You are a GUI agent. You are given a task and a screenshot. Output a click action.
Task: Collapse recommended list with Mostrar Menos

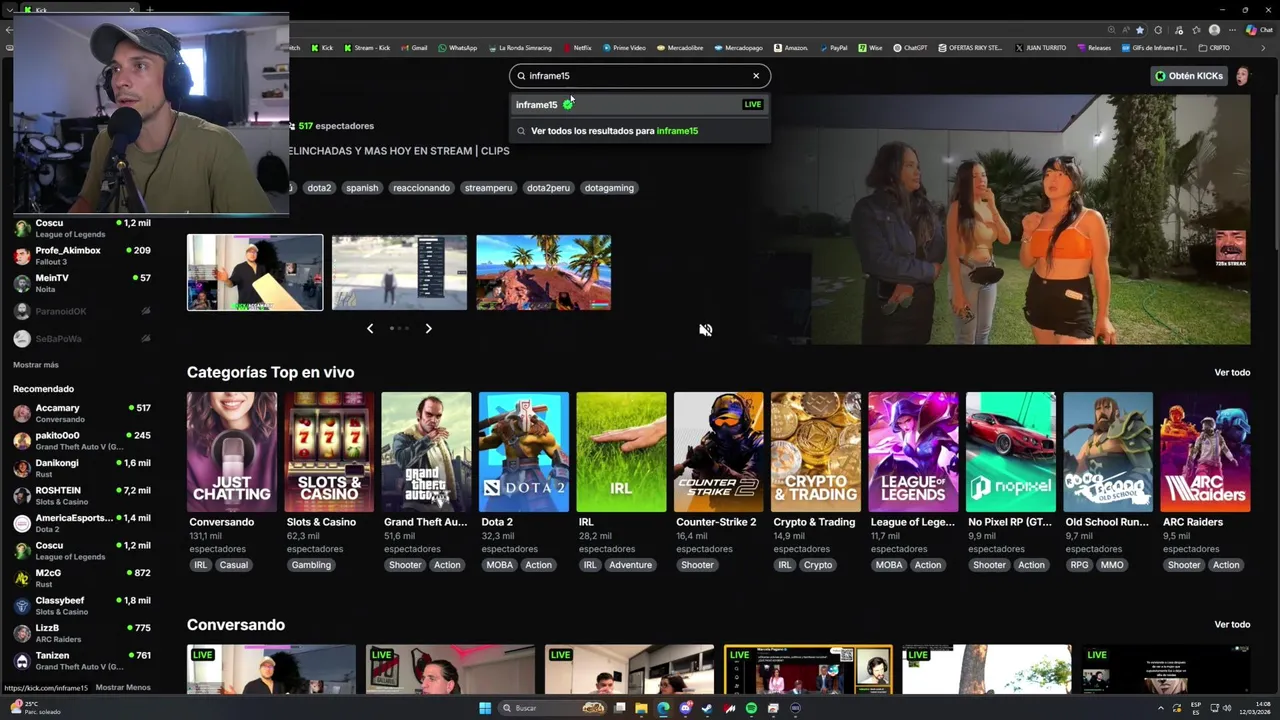[123, 688]
